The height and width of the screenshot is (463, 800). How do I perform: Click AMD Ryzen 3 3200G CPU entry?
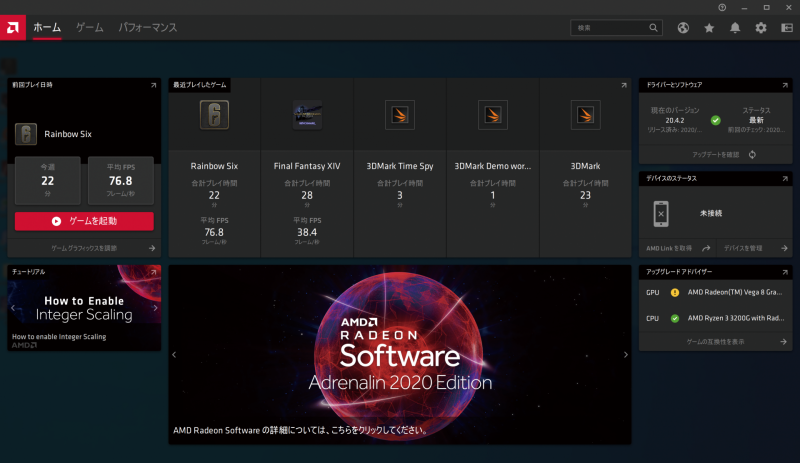(736, 318)
